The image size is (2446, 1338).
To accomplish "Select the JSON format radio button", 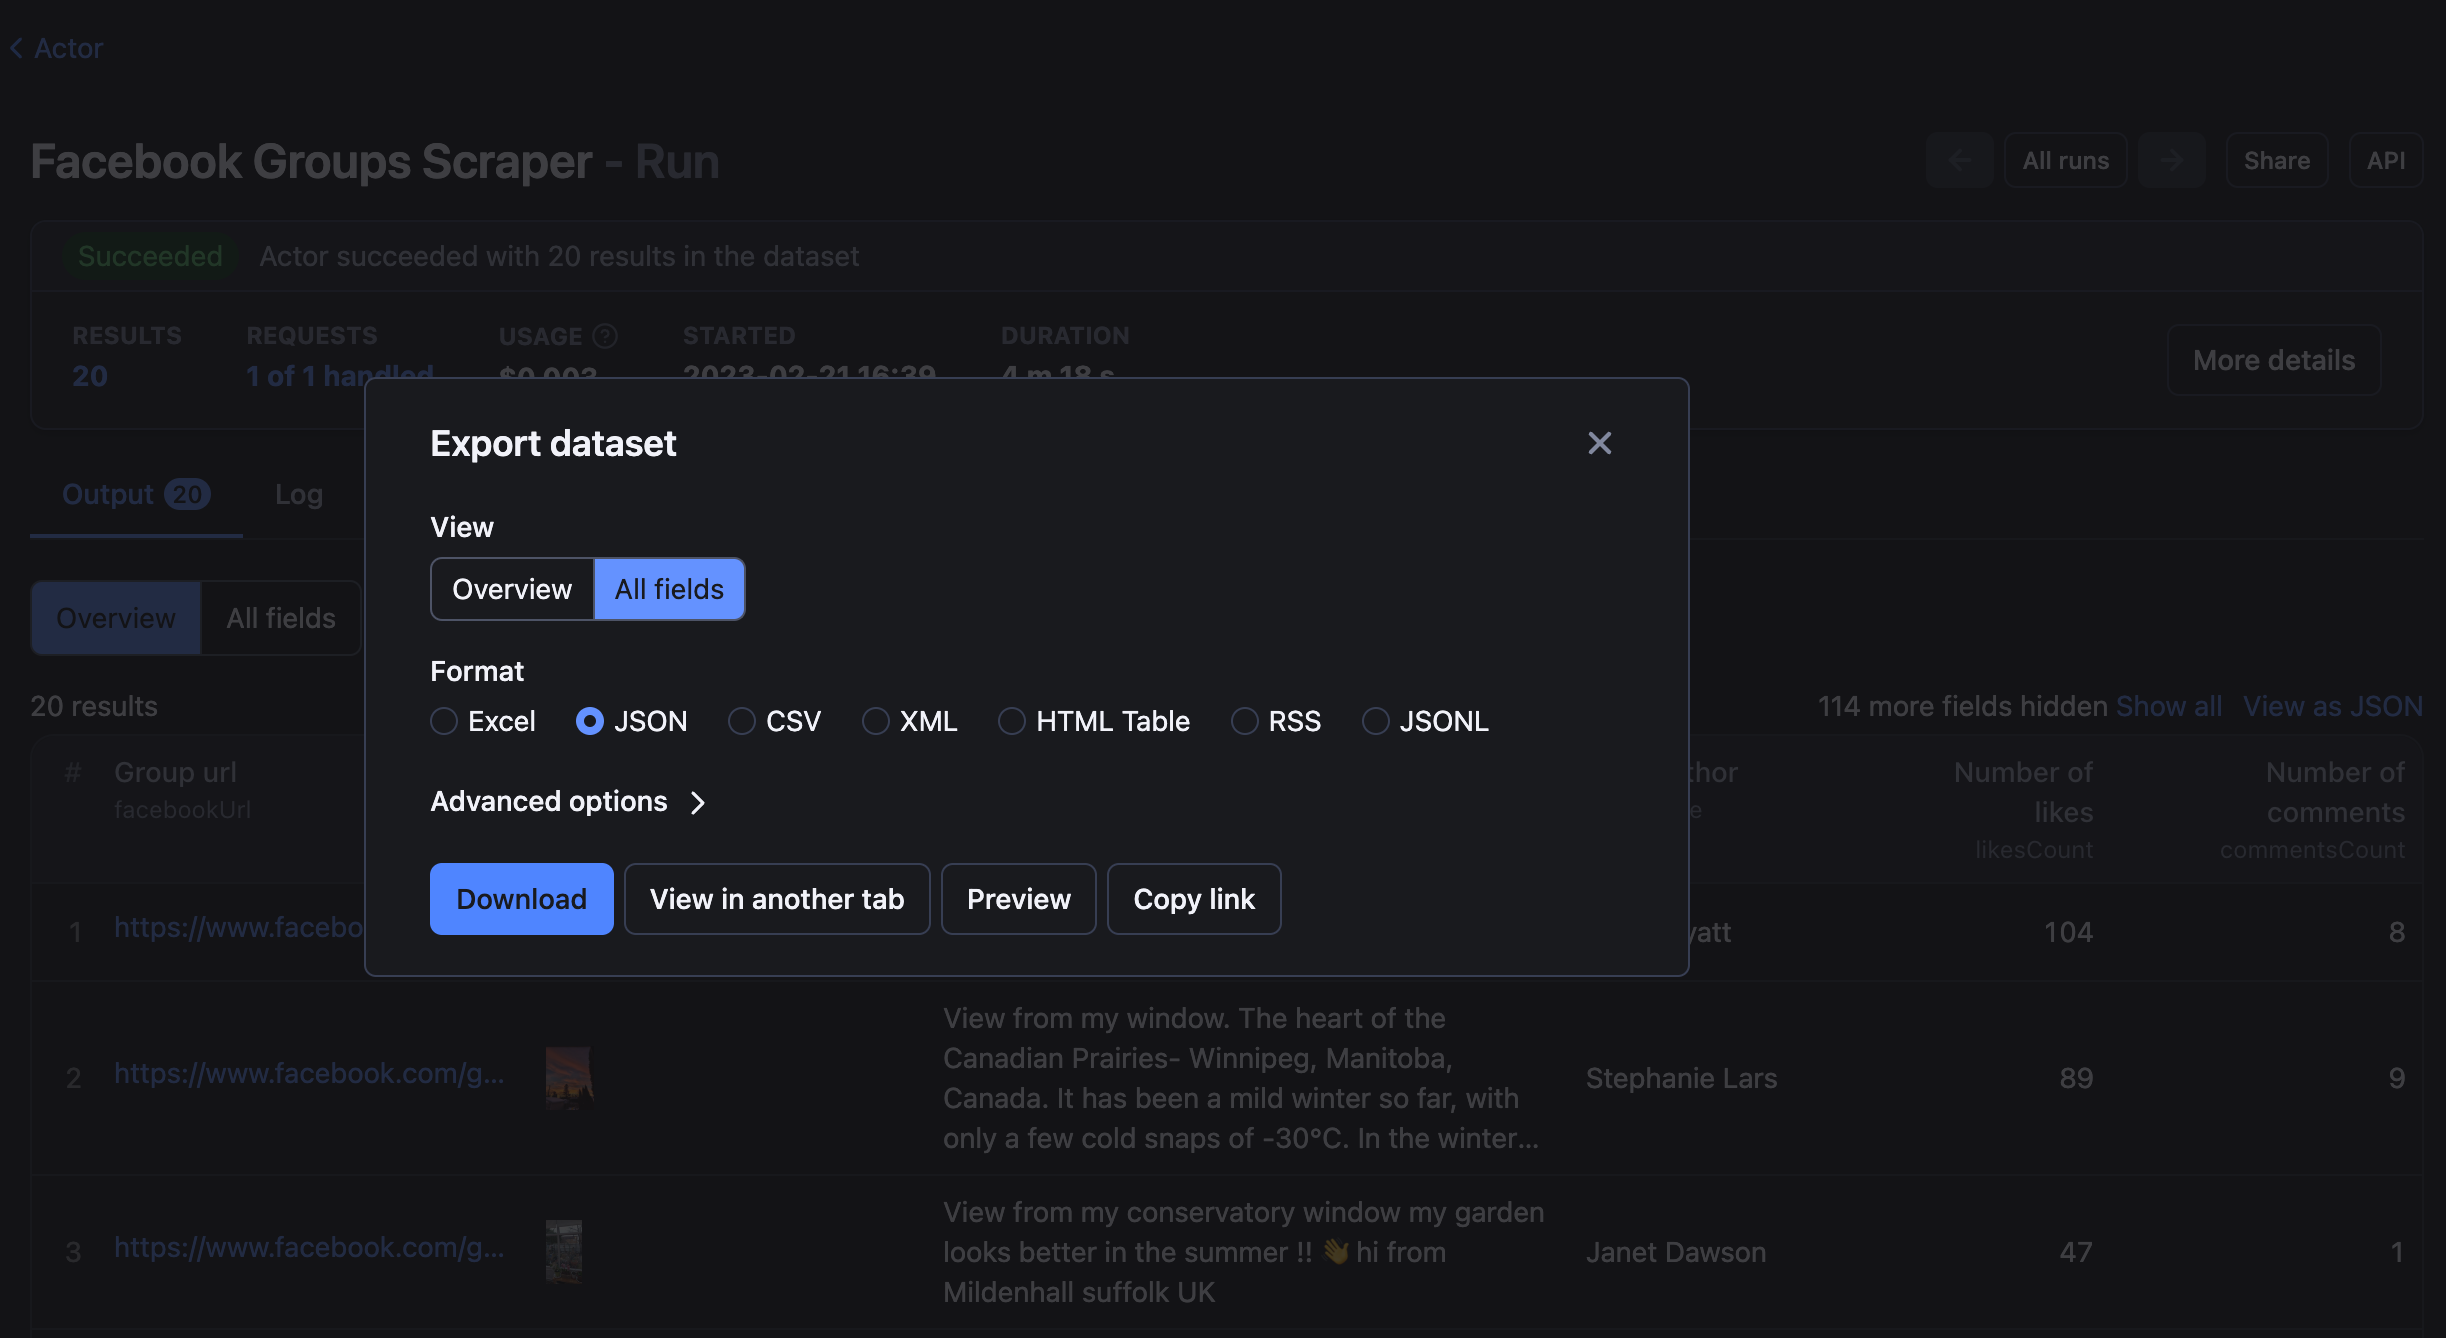I will pos(590,721).
